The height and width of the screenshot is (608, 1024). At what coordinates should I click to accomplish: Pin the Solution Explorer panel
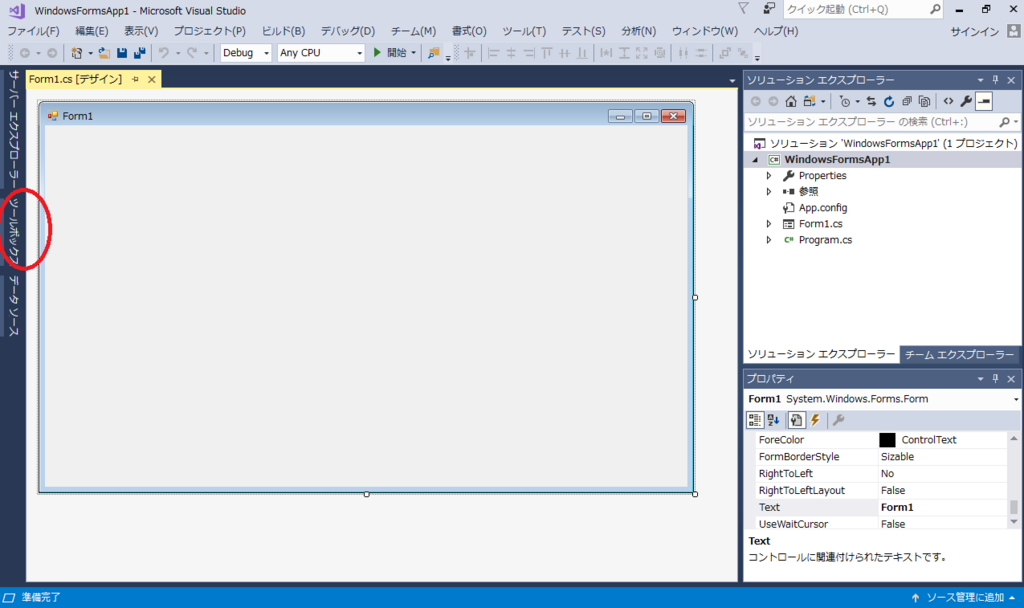(995, 80)
